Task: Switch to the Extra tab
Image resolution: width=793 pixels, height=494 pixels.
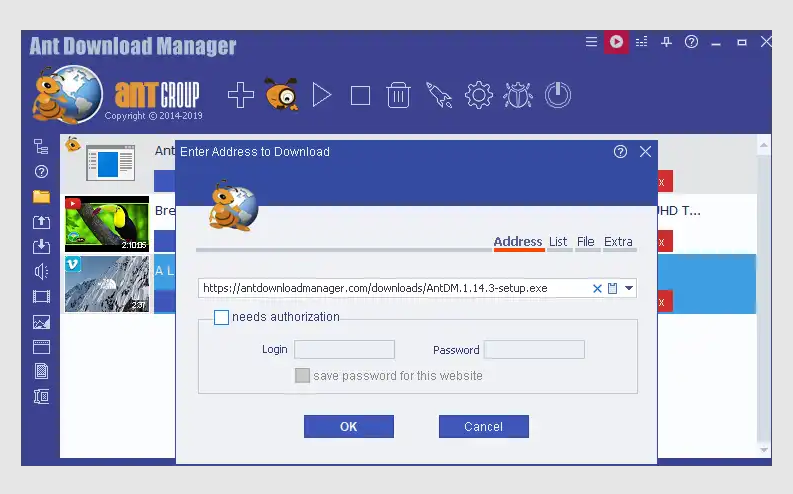Action: point(618,242)
